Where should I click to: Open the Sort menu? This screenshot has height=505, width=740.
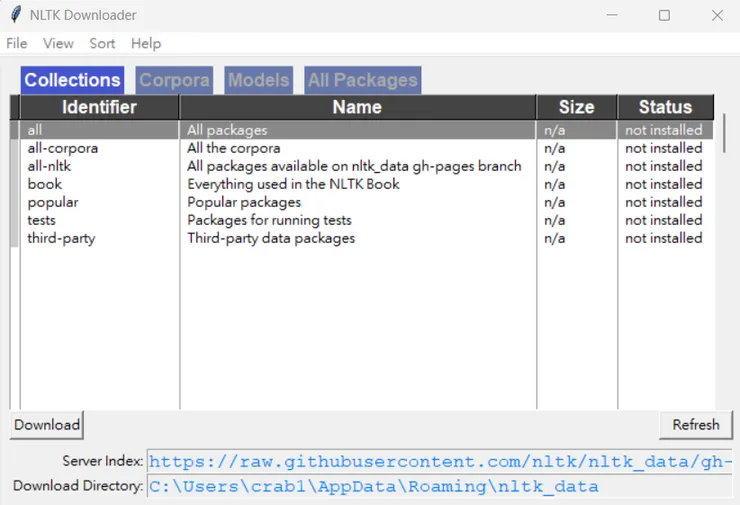102,43
